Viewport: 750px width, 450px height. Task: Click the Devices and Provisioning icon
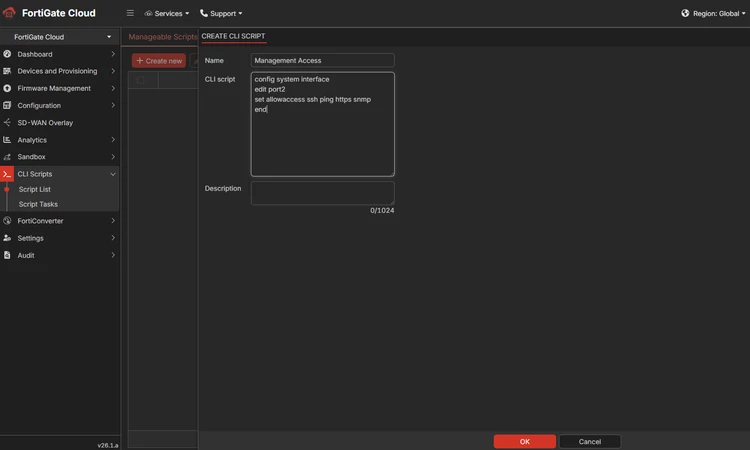click(x=7, y=71)
